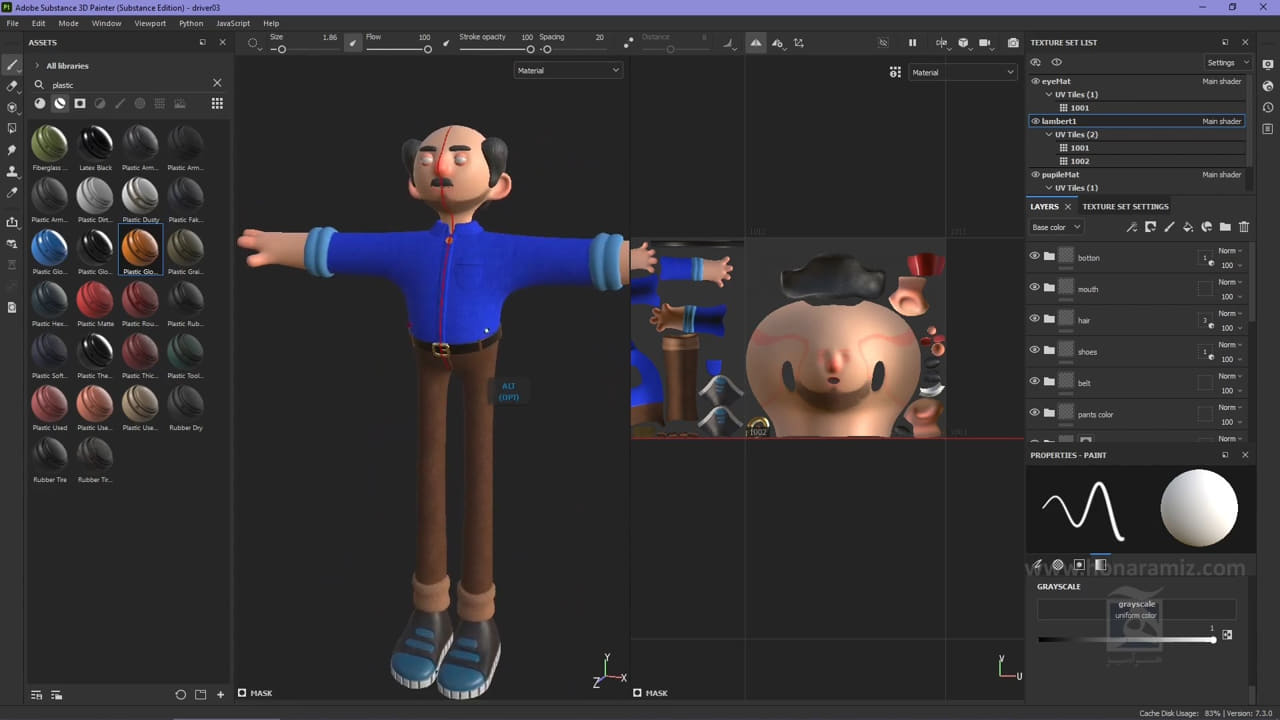Clear the plastic search text
Viewport: 1280px width, 720px height.
coord(217,84)
